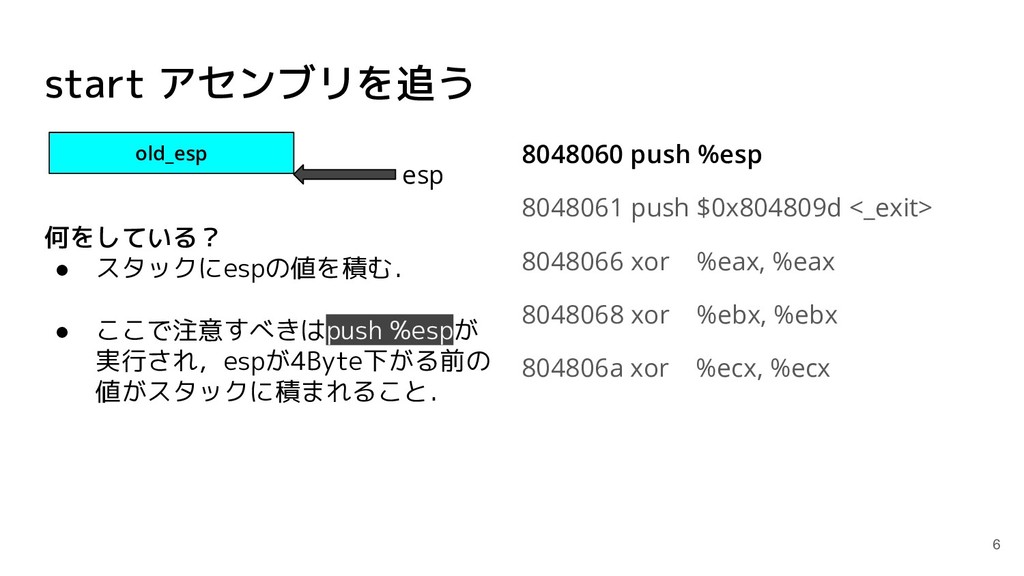Click the 804806a xor %ecx, %ecx line
1024x576 pixels.
click(x=675, y=368)
